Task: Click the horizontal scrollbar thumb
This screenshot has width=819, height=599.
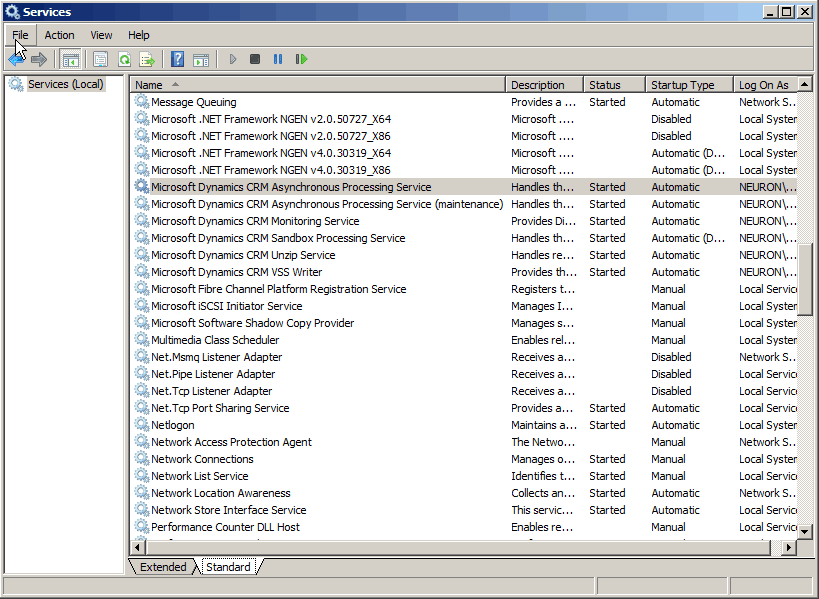Action: pyautogui.click(x=458, y=547)
